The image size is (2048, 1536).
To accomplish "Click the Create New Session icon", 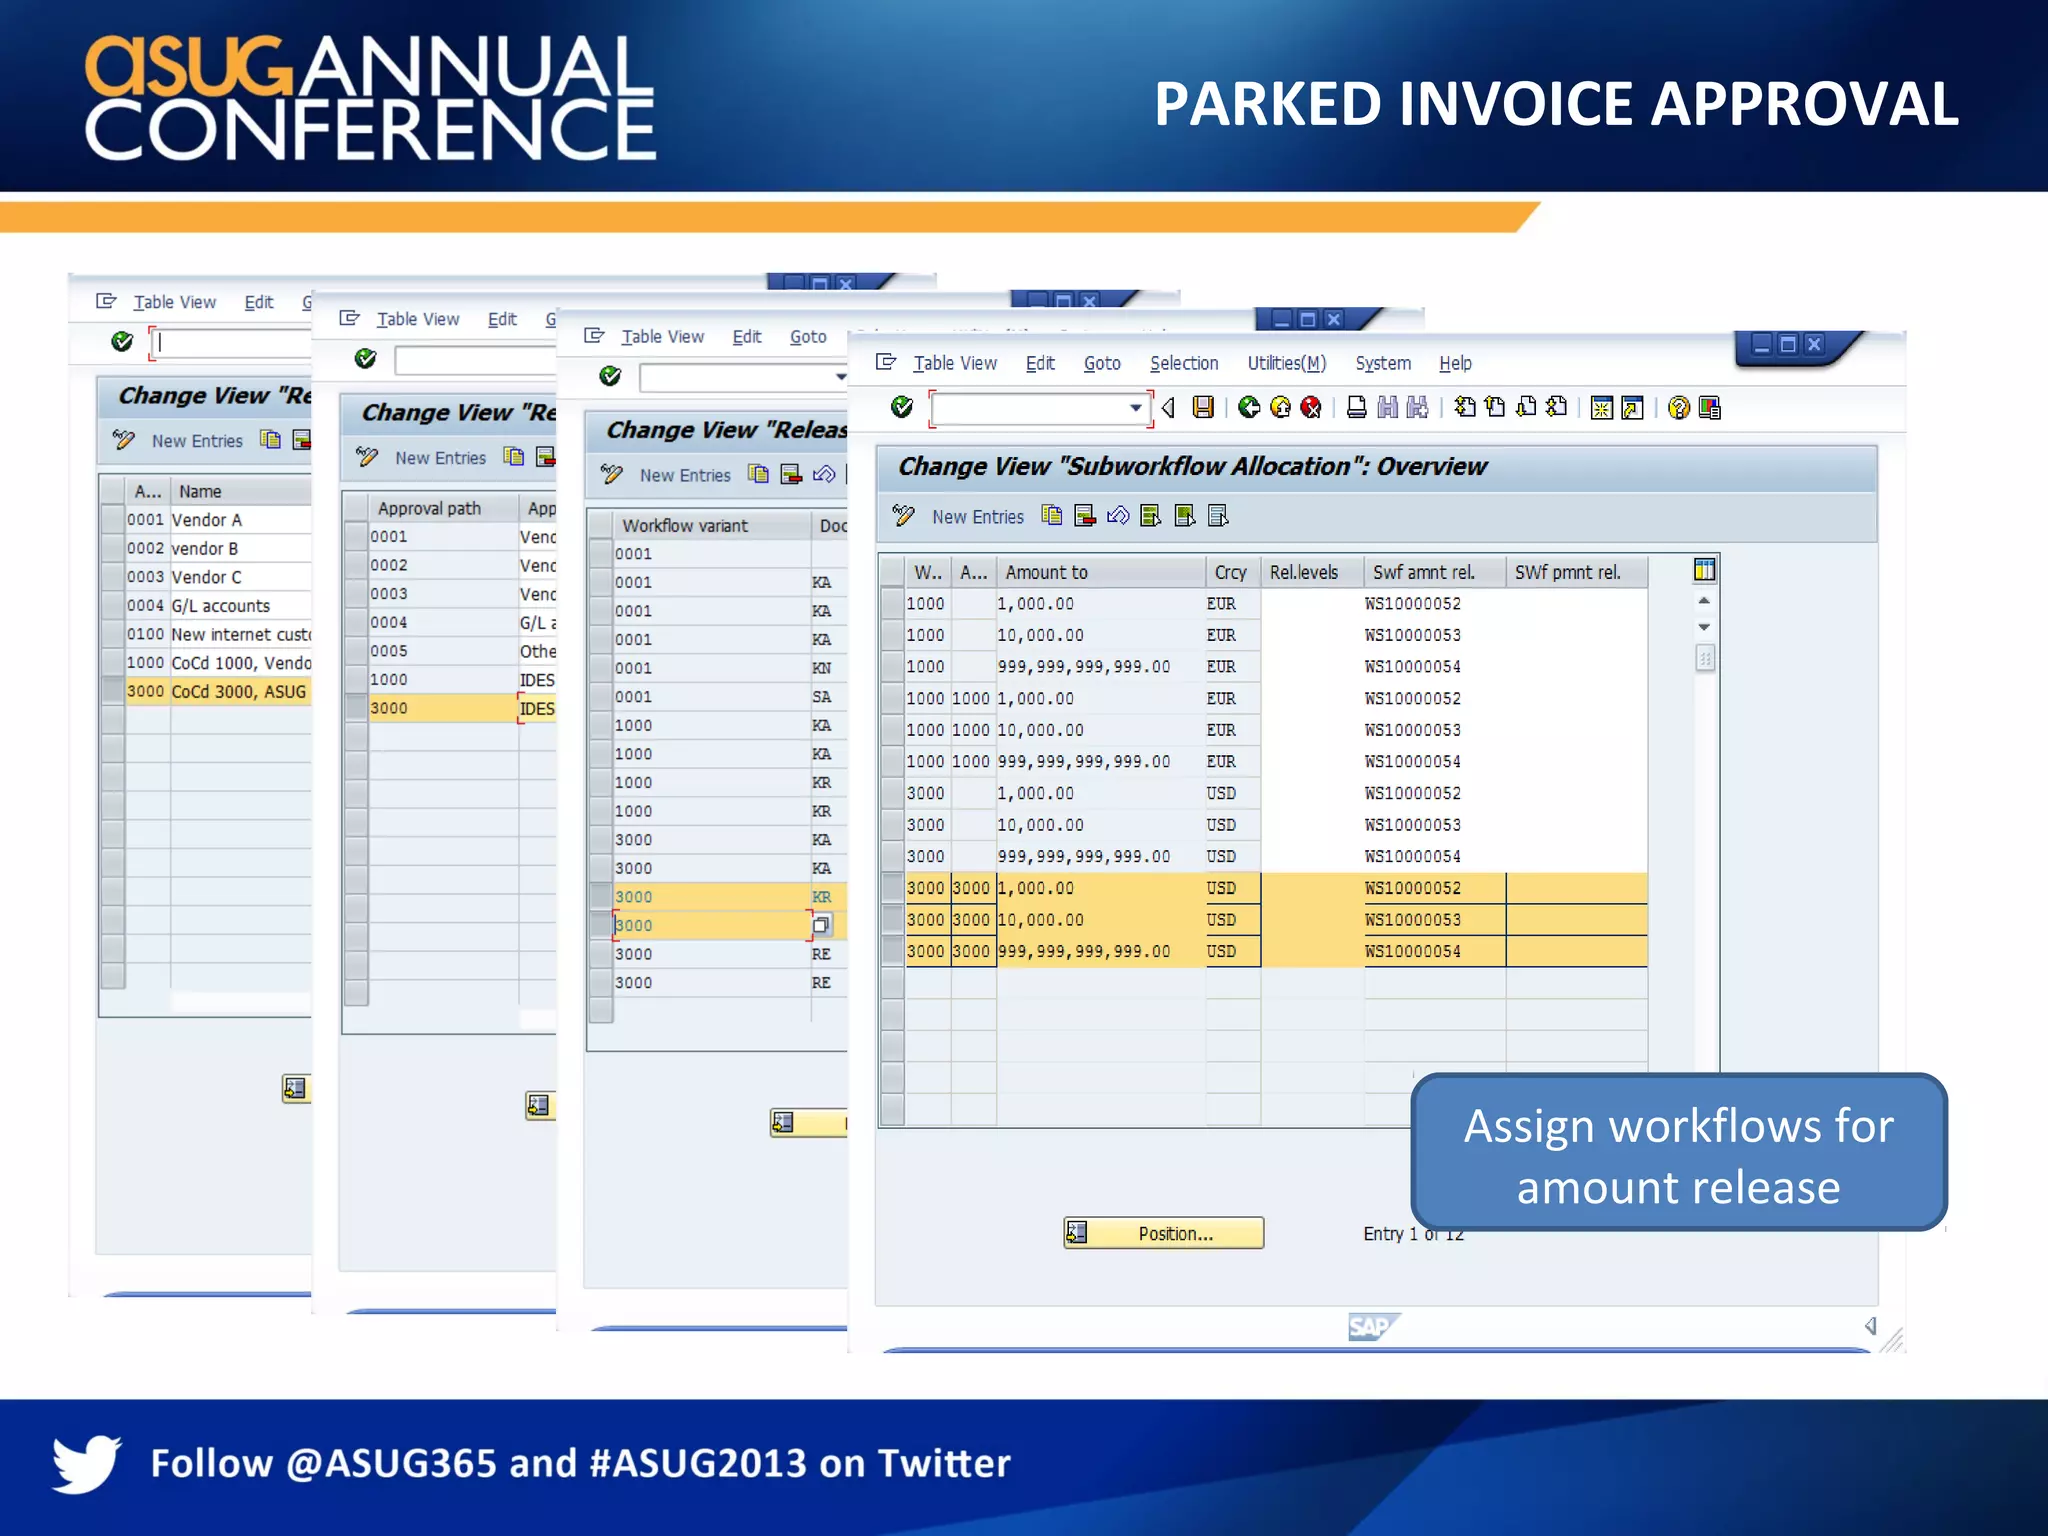I will [1602, 408].
